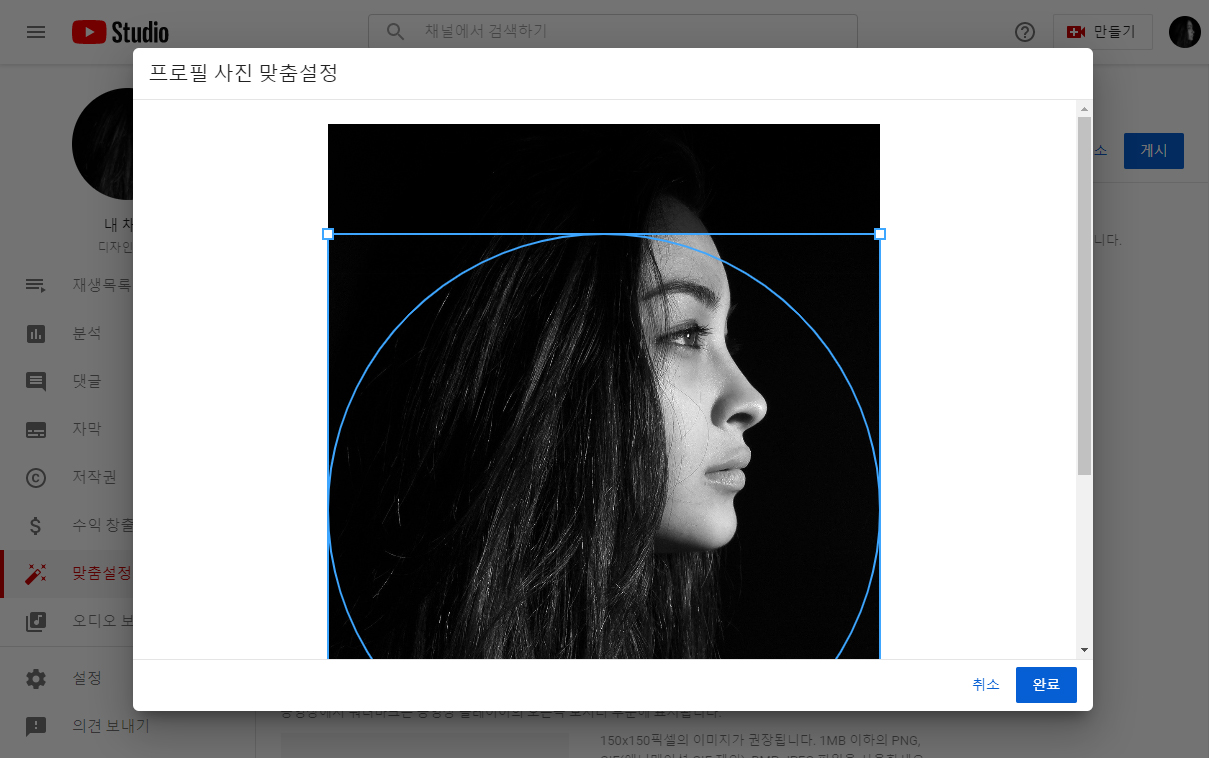Click the top-right crop handle
The width and height of the screenshot is (1209, 758).
880,234
